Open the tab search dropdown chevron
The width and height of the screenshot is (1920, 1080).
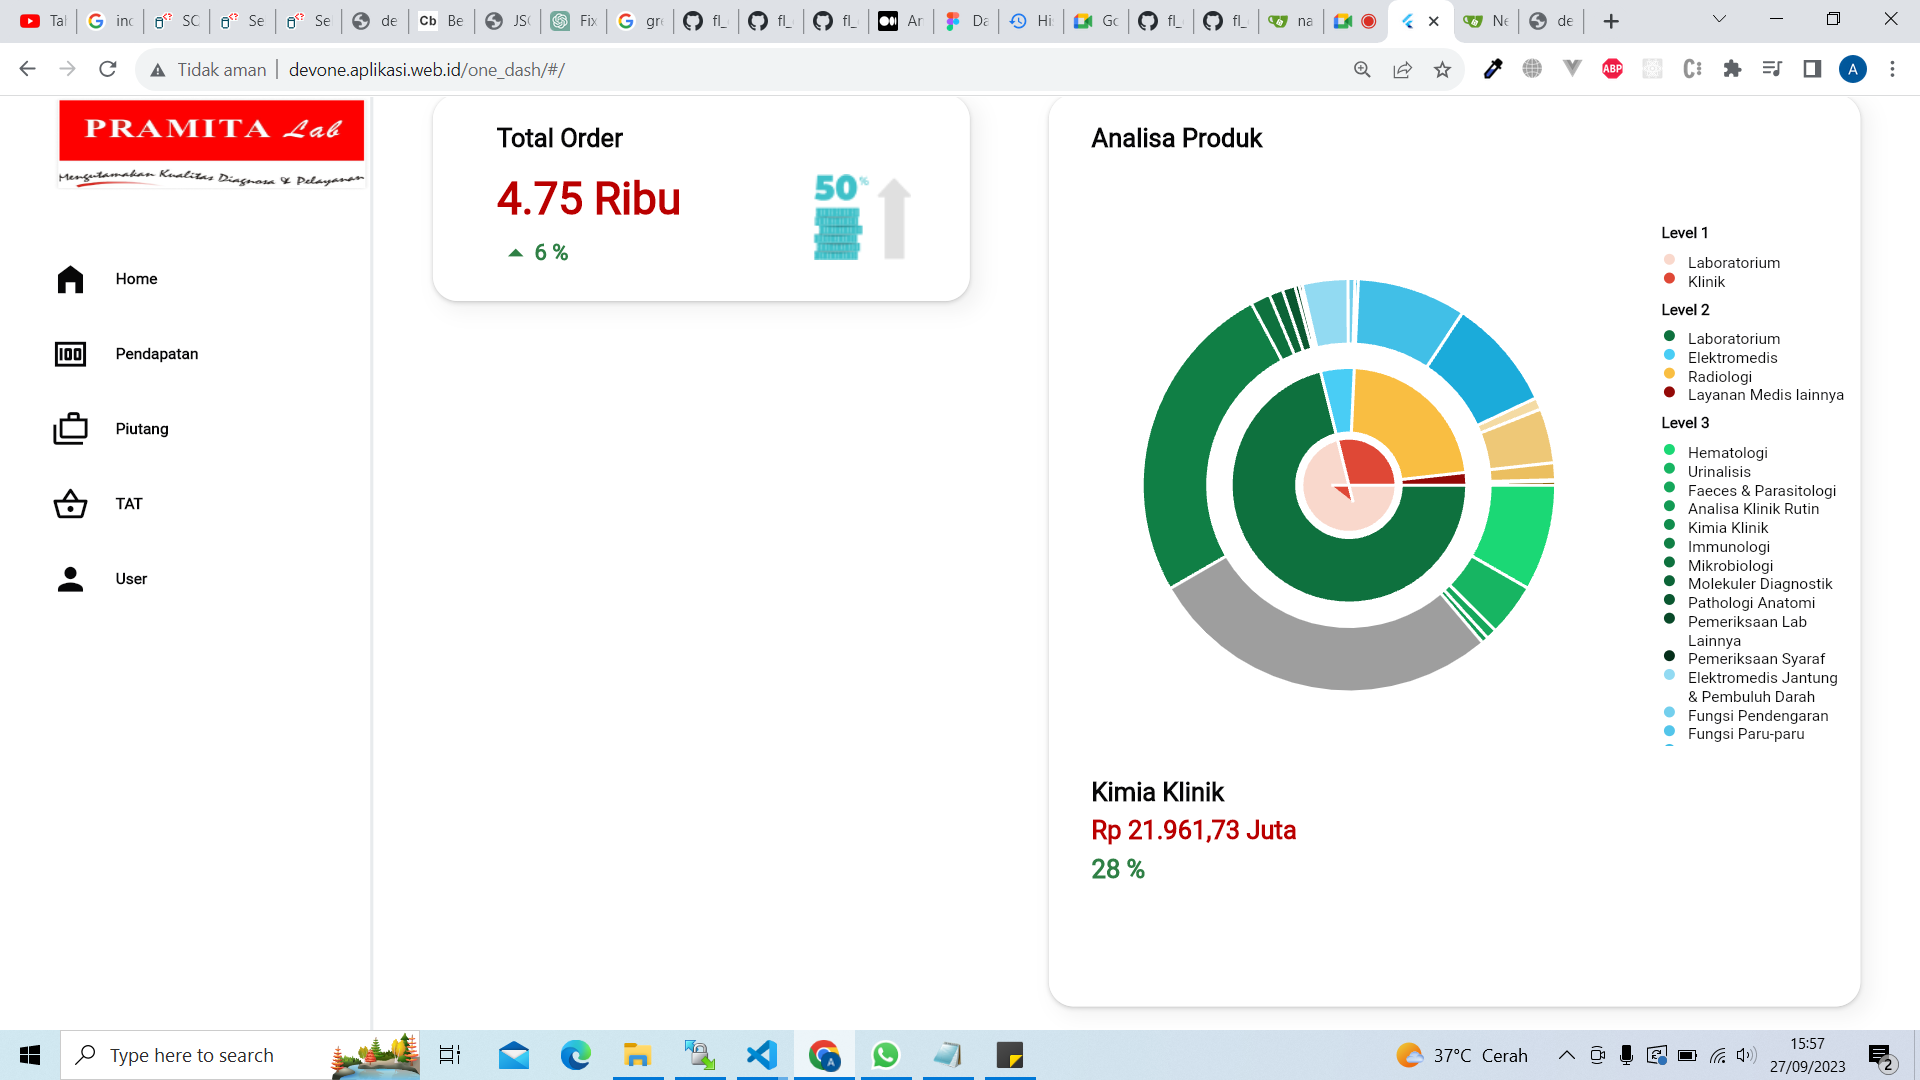[x=1719, y=19]
